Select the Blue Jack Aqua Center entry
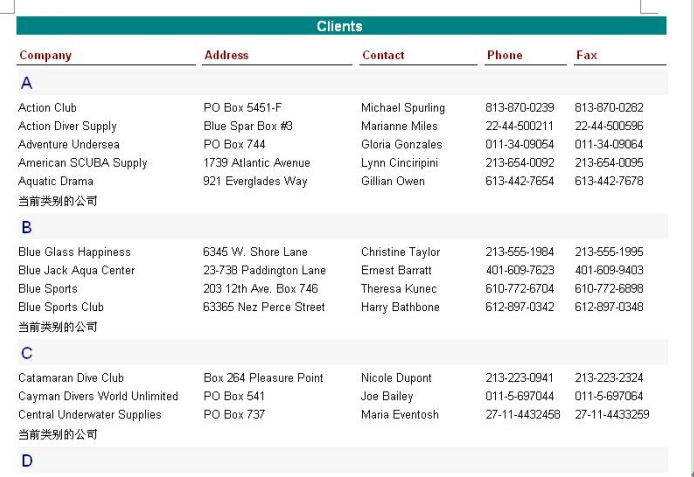 77,270
